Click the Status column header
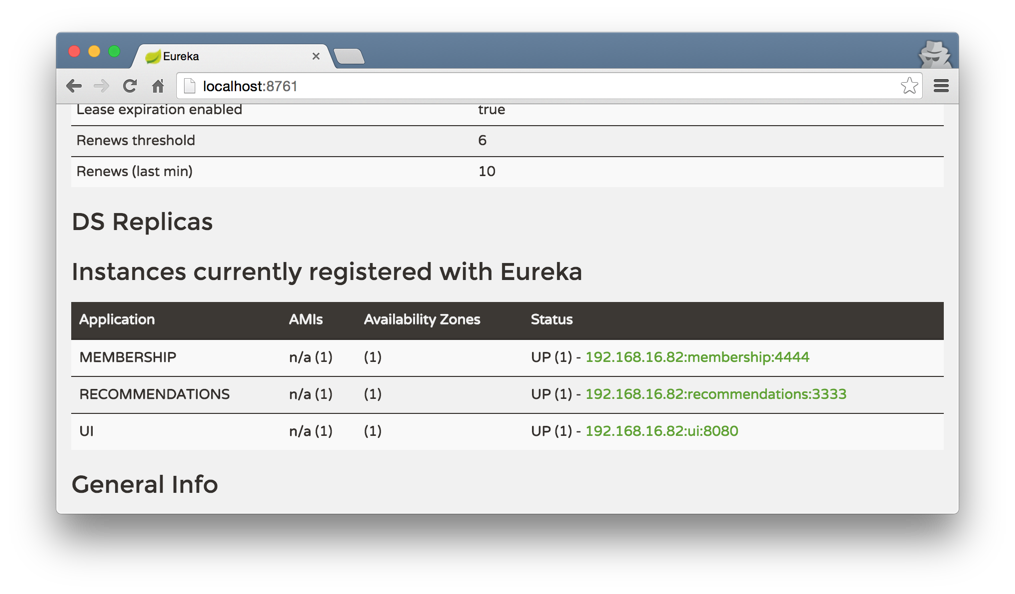 [552, 320]
